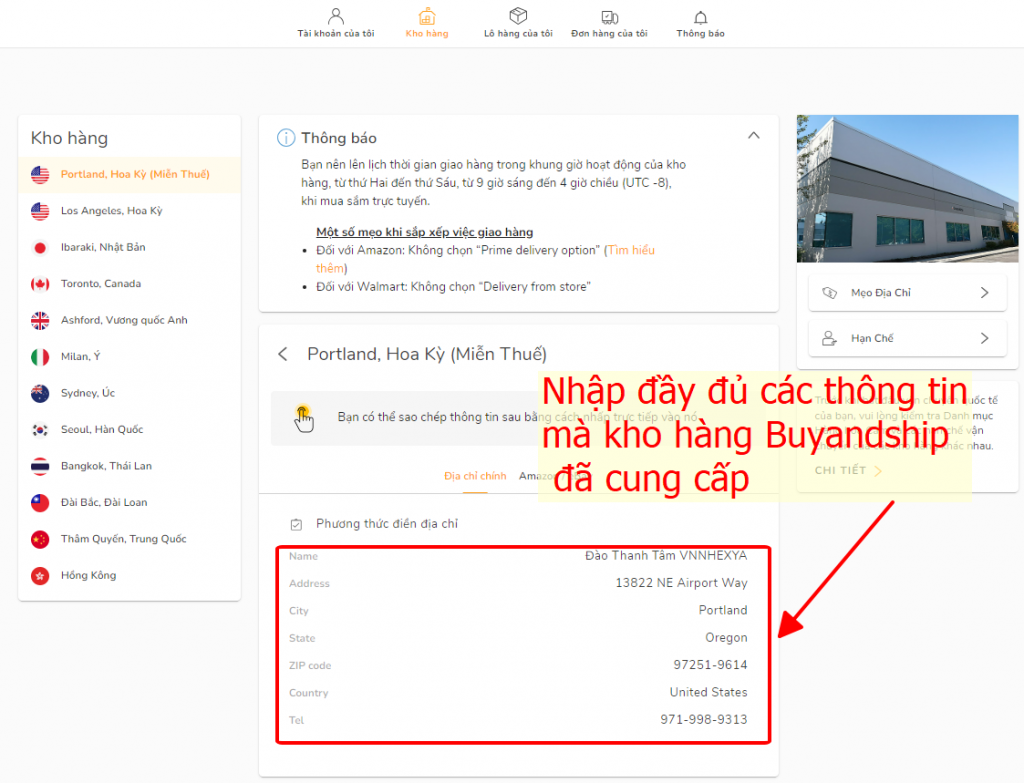Select Đài Bắc, Đài Loan warehouse
Image resolution: width=1024 pixels, height=783 pixels.
point(129,503)
